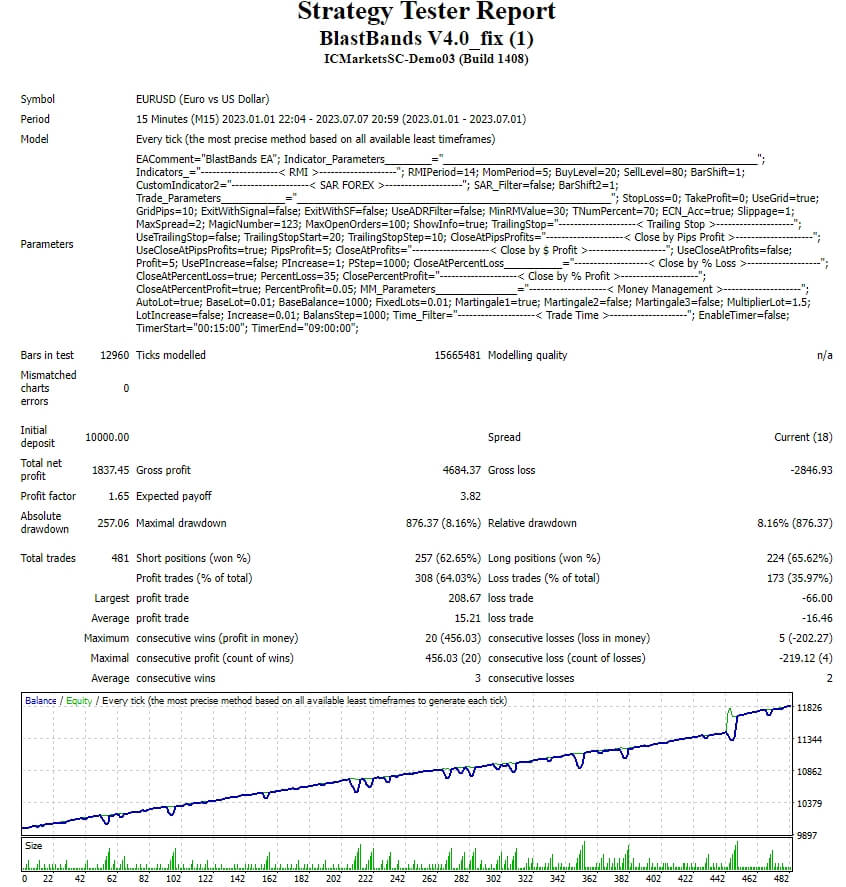This screenshot has height=887, width=846.
Task: Click the ICMarketsSC-Demo03 build line
Action: [426, 59]
